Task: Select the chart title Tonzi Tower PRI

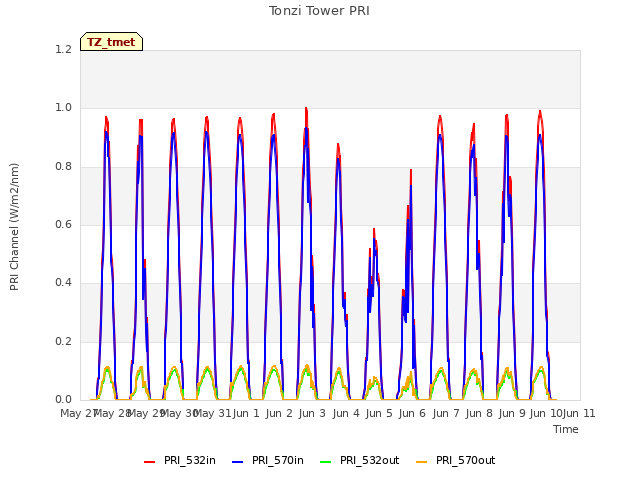Action: click(319, 11)
